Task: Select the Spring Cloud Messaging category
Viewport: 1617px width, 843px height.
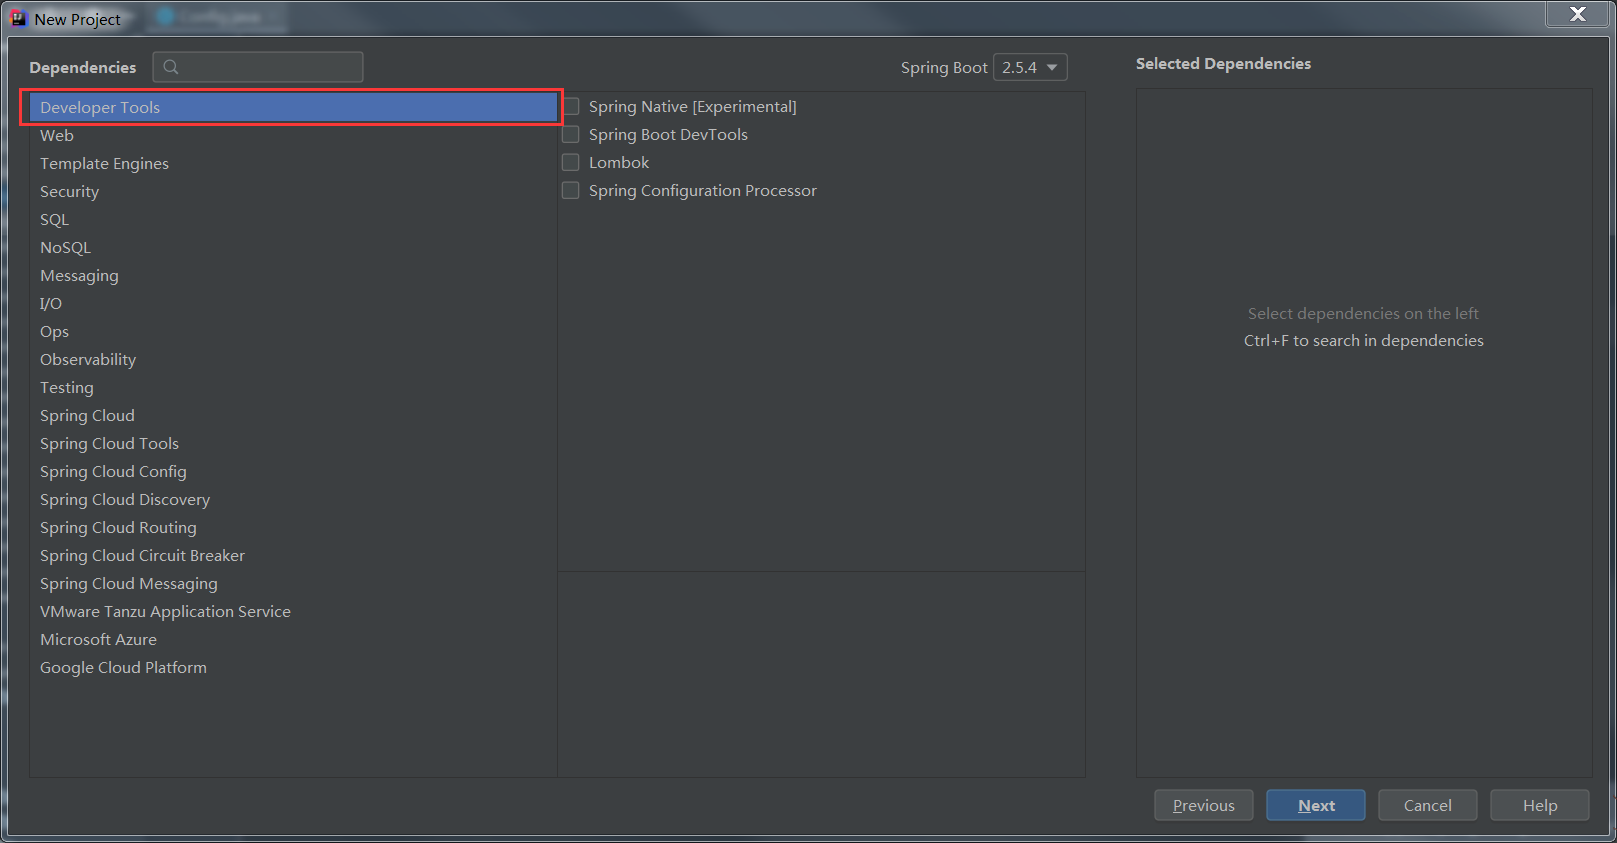Action: [293, 583]
